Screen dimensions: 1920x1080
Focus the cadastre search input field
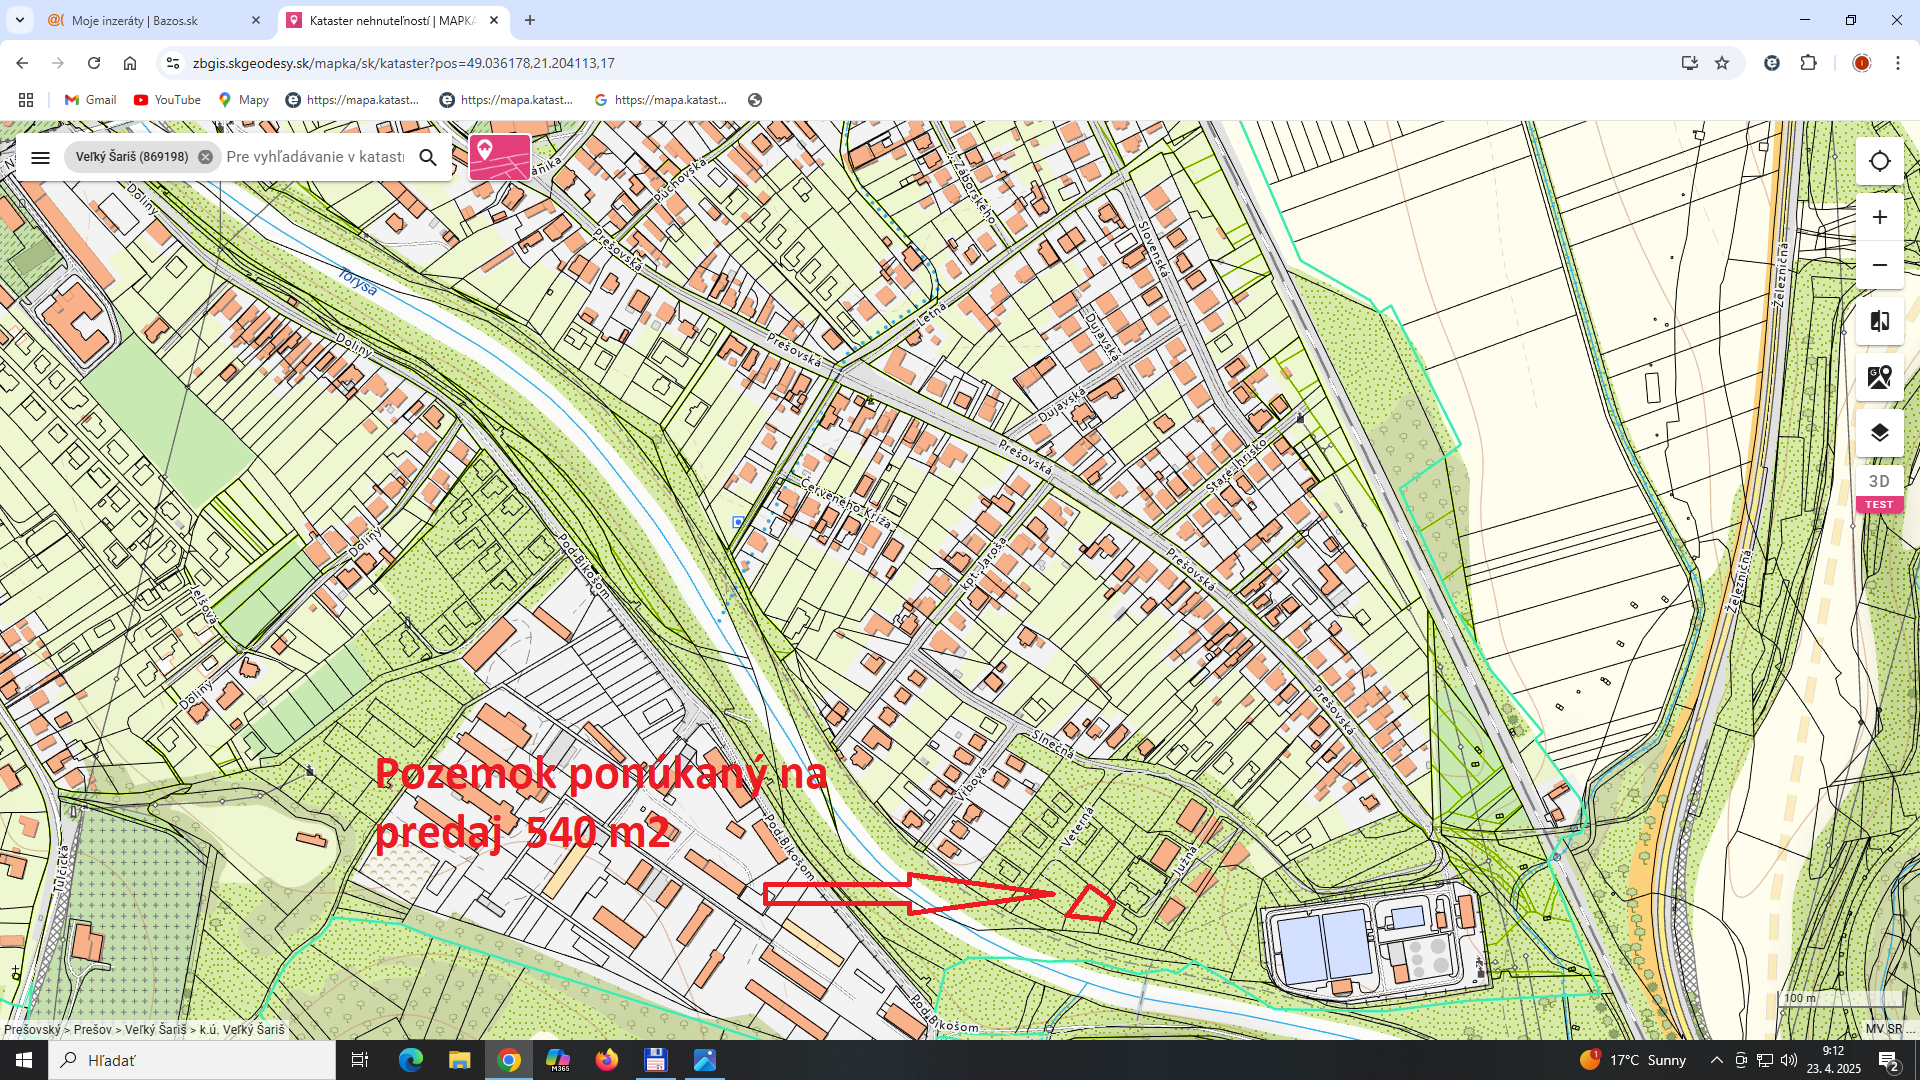pos(315,157)
